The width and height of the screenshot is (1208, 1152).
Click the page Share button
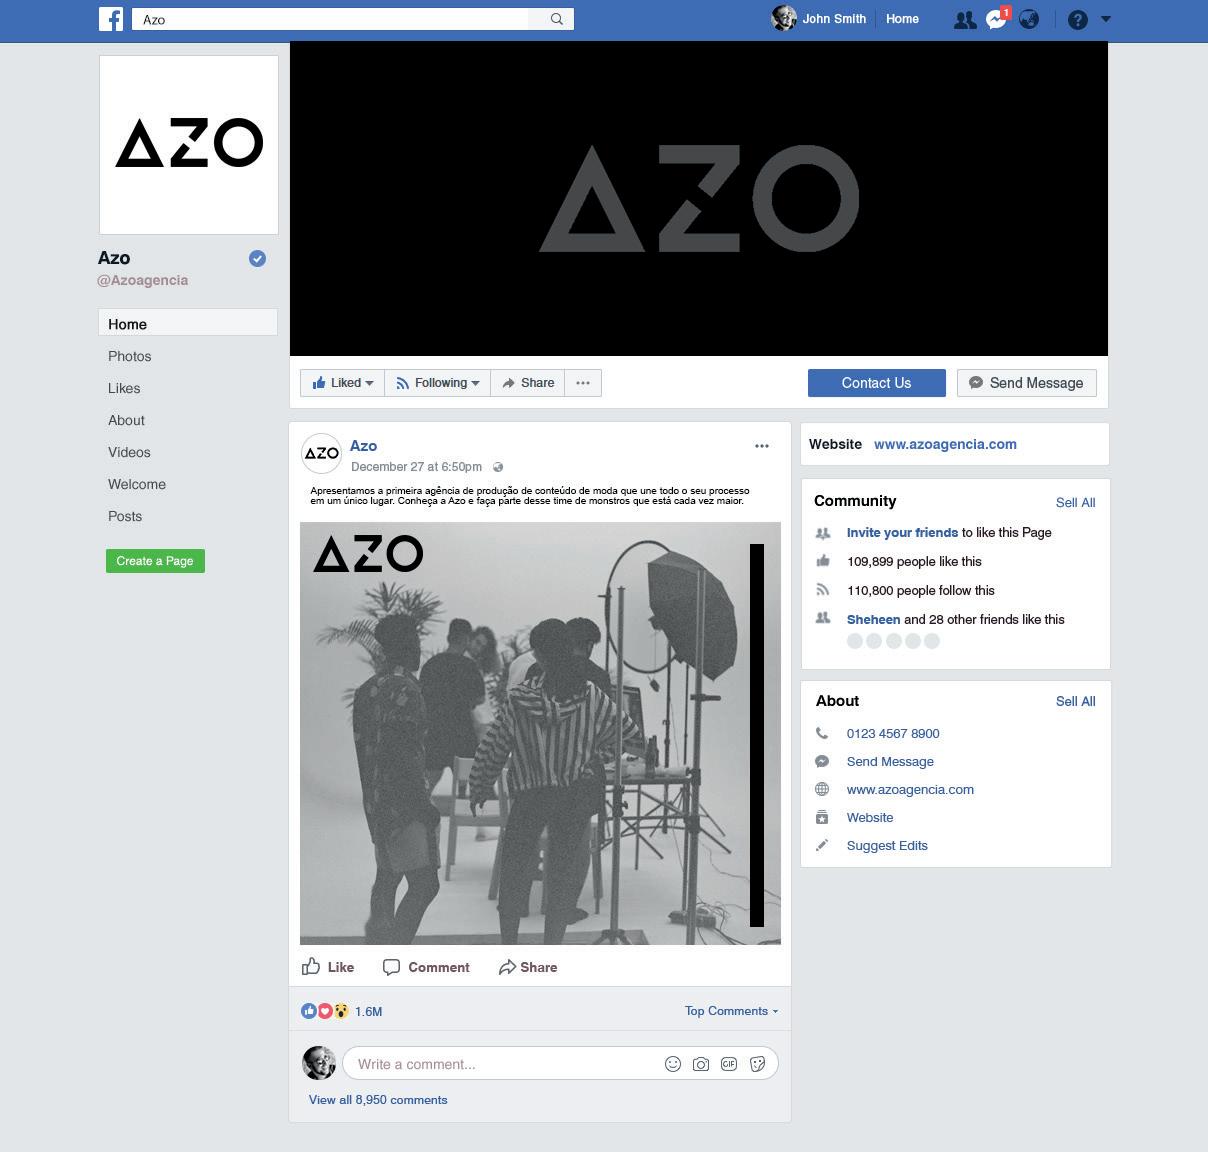click(528, 383)
